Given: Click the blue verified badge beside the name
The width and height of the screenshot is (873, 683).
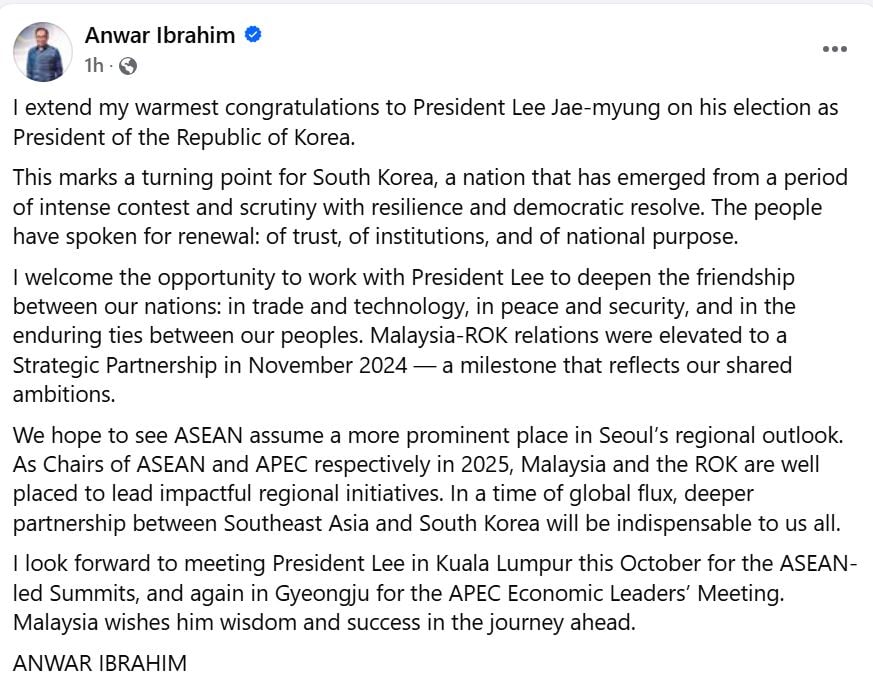Looking at the screenshot, I should pyautogui.click(x=253, y=35).
